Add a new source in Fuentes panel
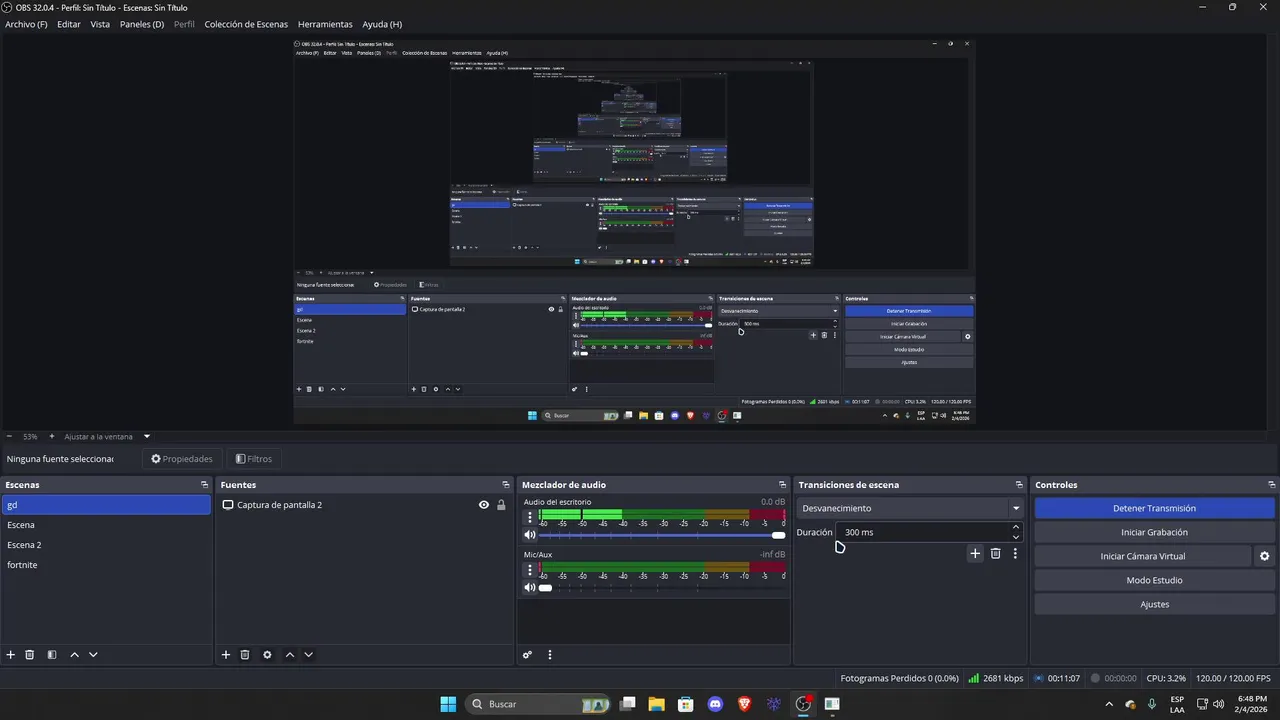 pyautogui.click(x=226, y=655)
